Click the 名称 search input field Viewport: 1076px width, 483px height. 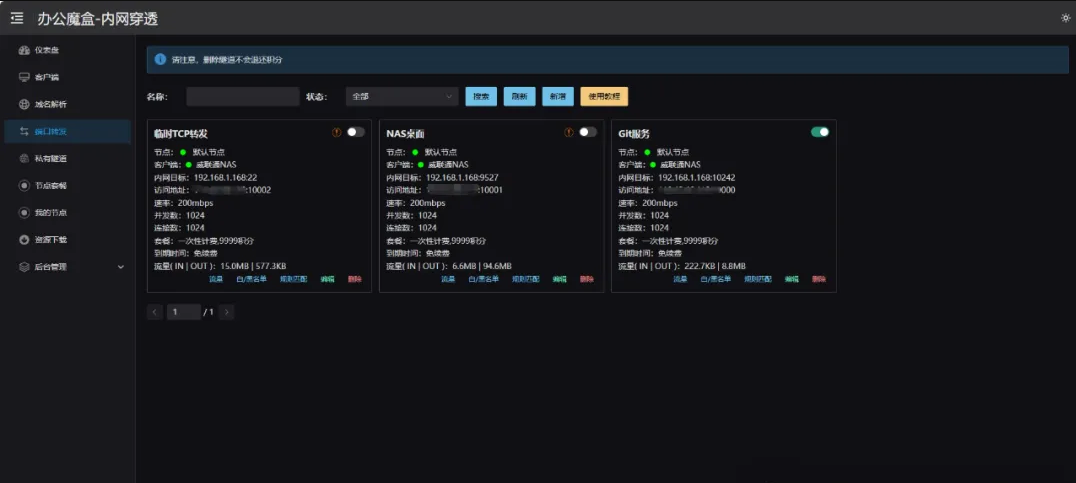(x=242, y=97)
